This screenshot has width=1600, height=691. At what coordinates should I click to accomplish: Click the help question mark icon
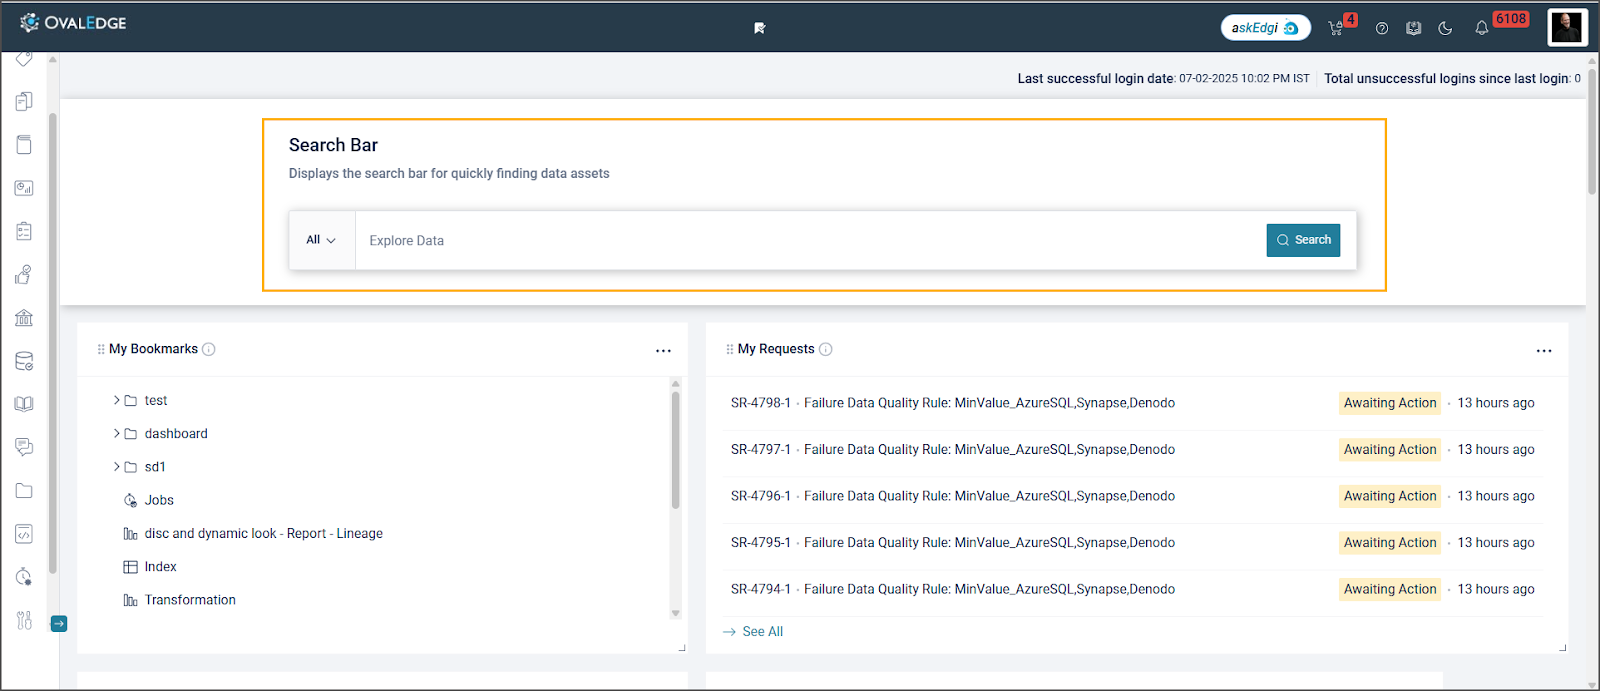pos(1382,28)
